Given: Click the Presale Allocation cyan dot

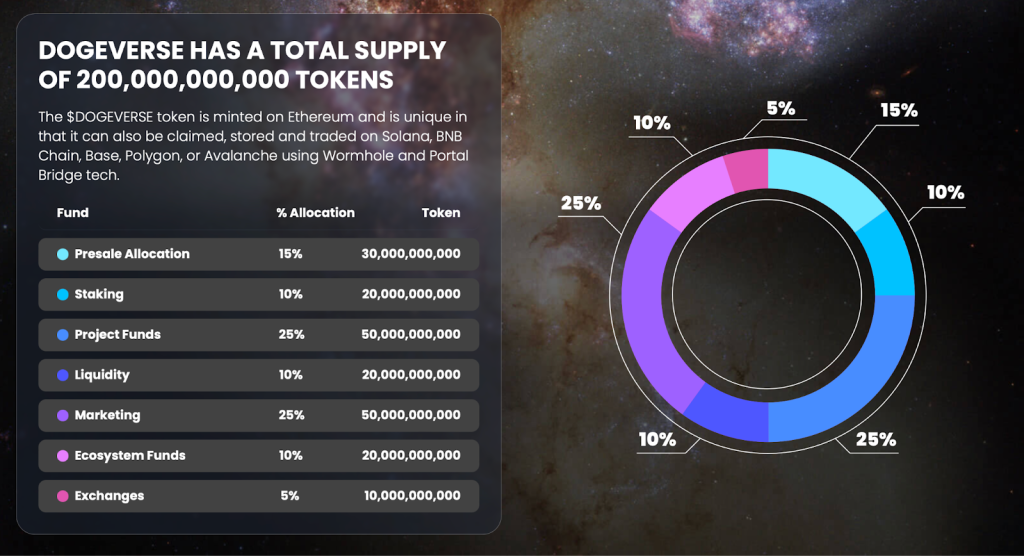Looking at the screenshot, I should tap(63, 254).
